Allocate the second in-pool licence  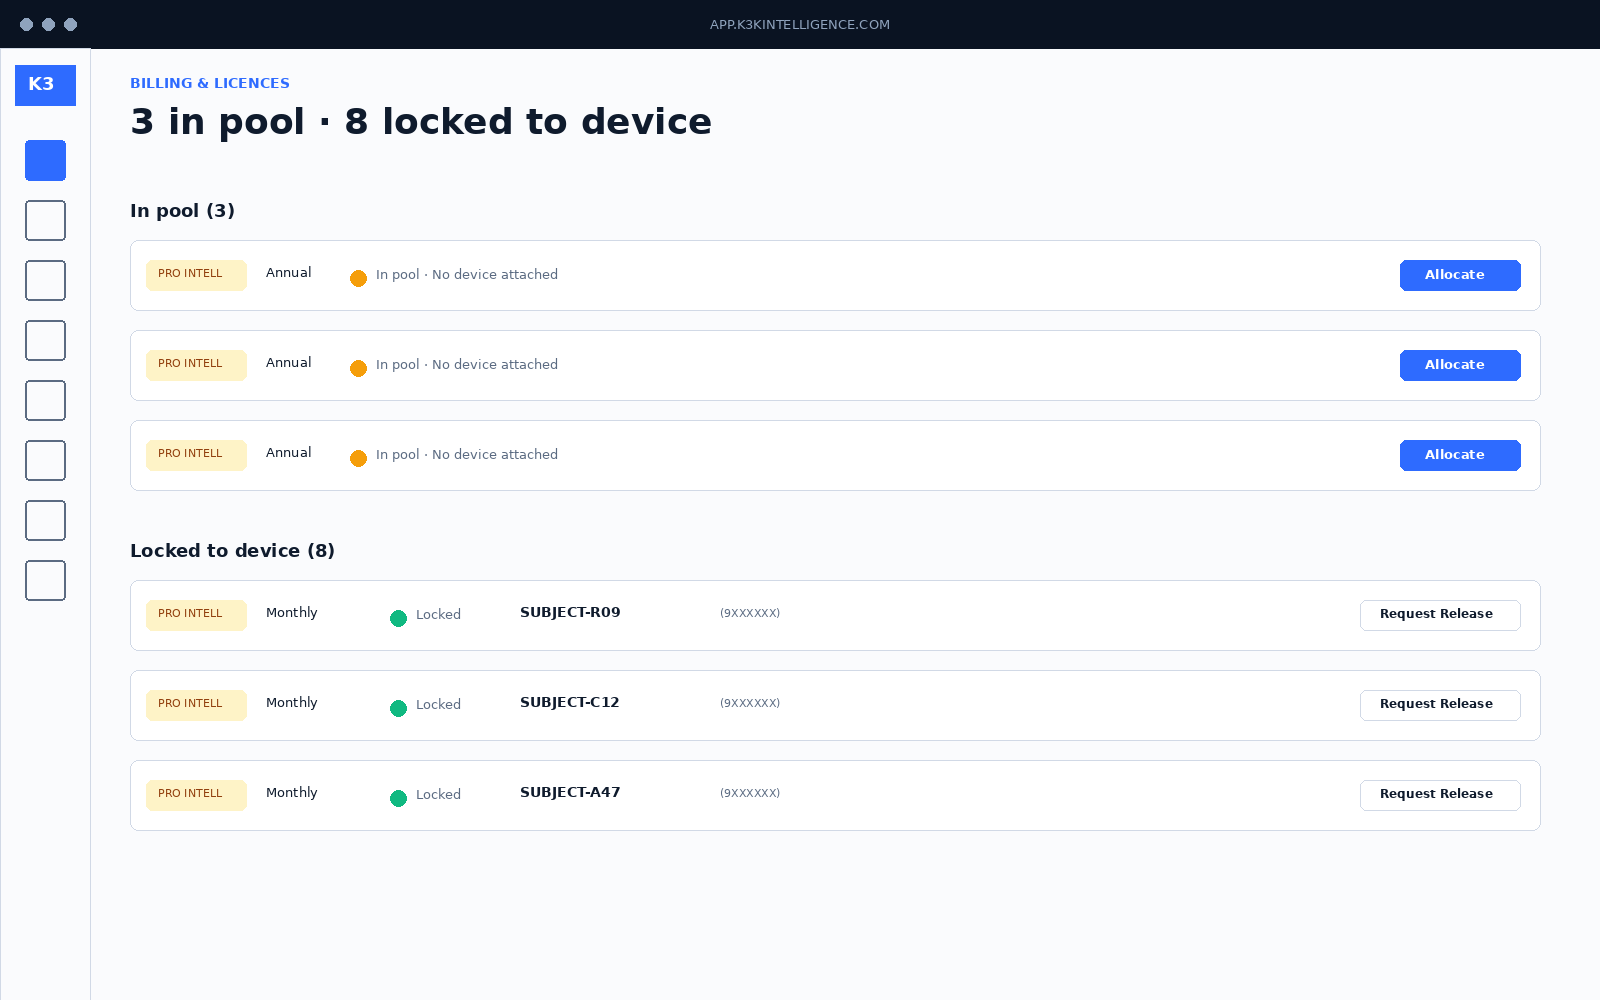pyautogui.click(x=1460, y=365)
